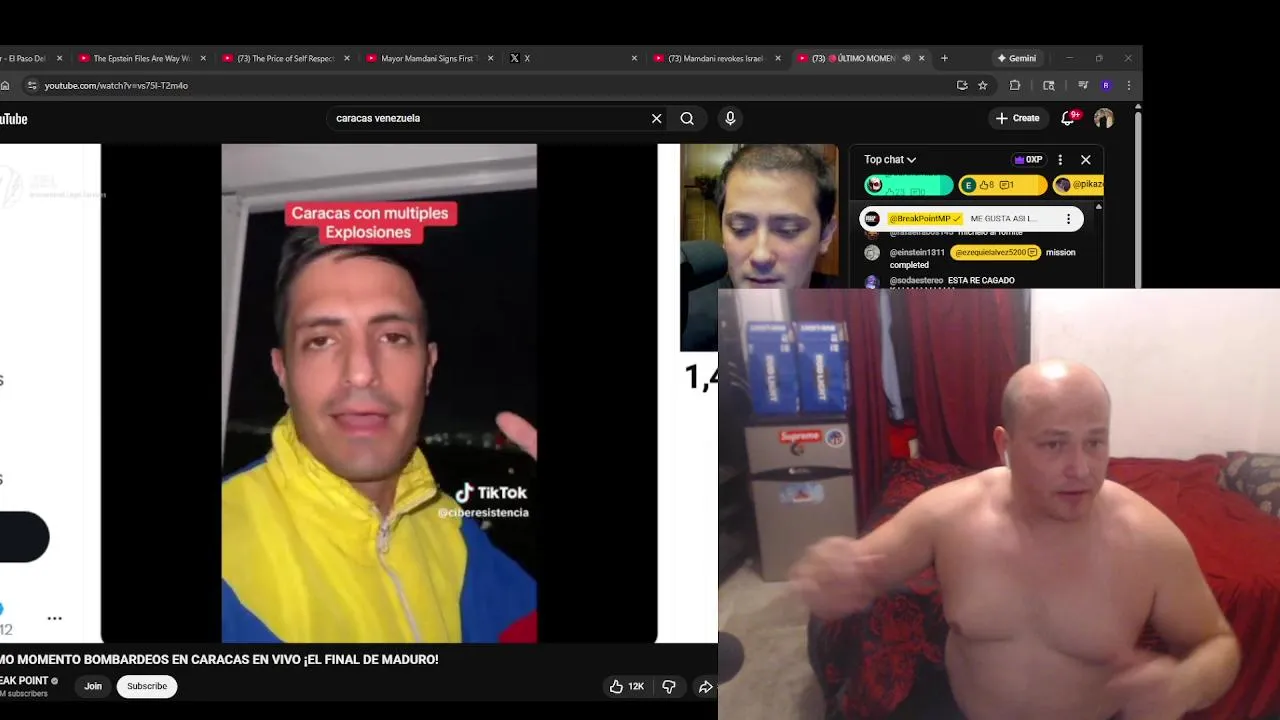The height and width of the screenshot is (720, 1280).
Task: Share the video with the arrow icon
Action: coord(705,686)
